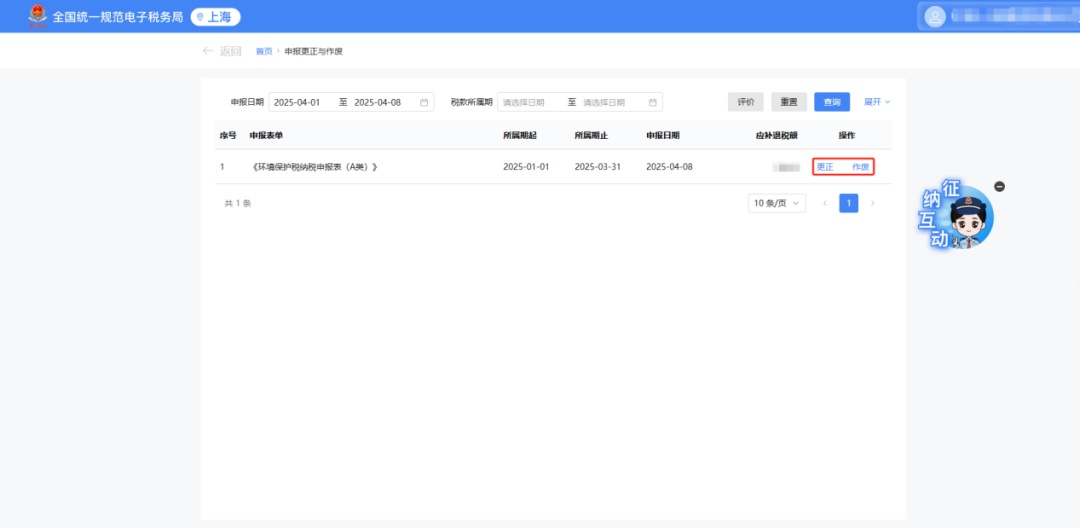Viewport: 1080px width, 528px height.
Task: Select the 《环境保护税纳税申报表（A类）》 row text
Action: pos(315,167)
